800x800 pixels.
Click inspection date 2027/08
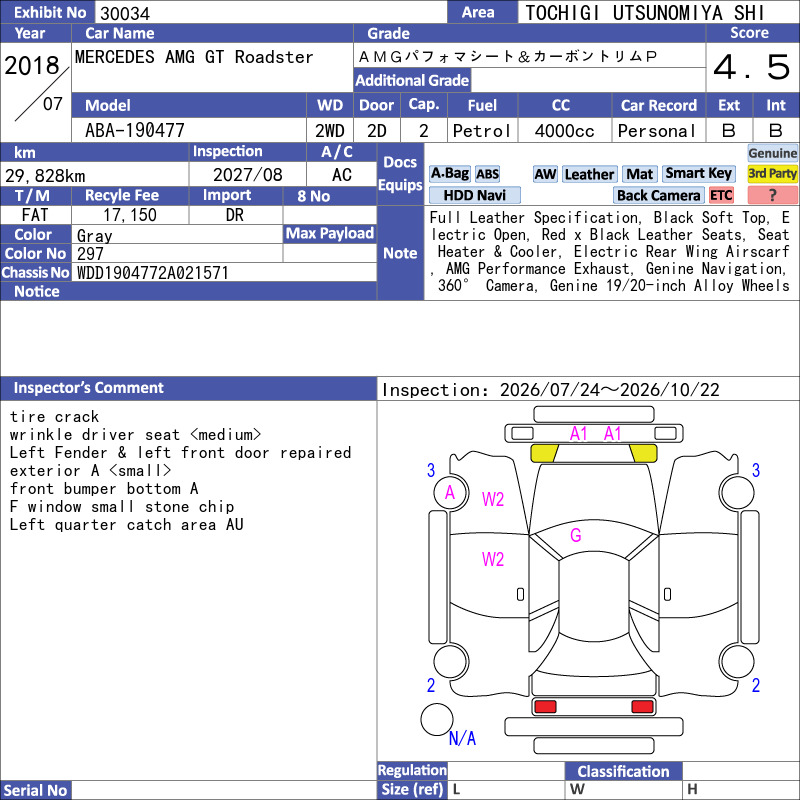coord(247,175)
